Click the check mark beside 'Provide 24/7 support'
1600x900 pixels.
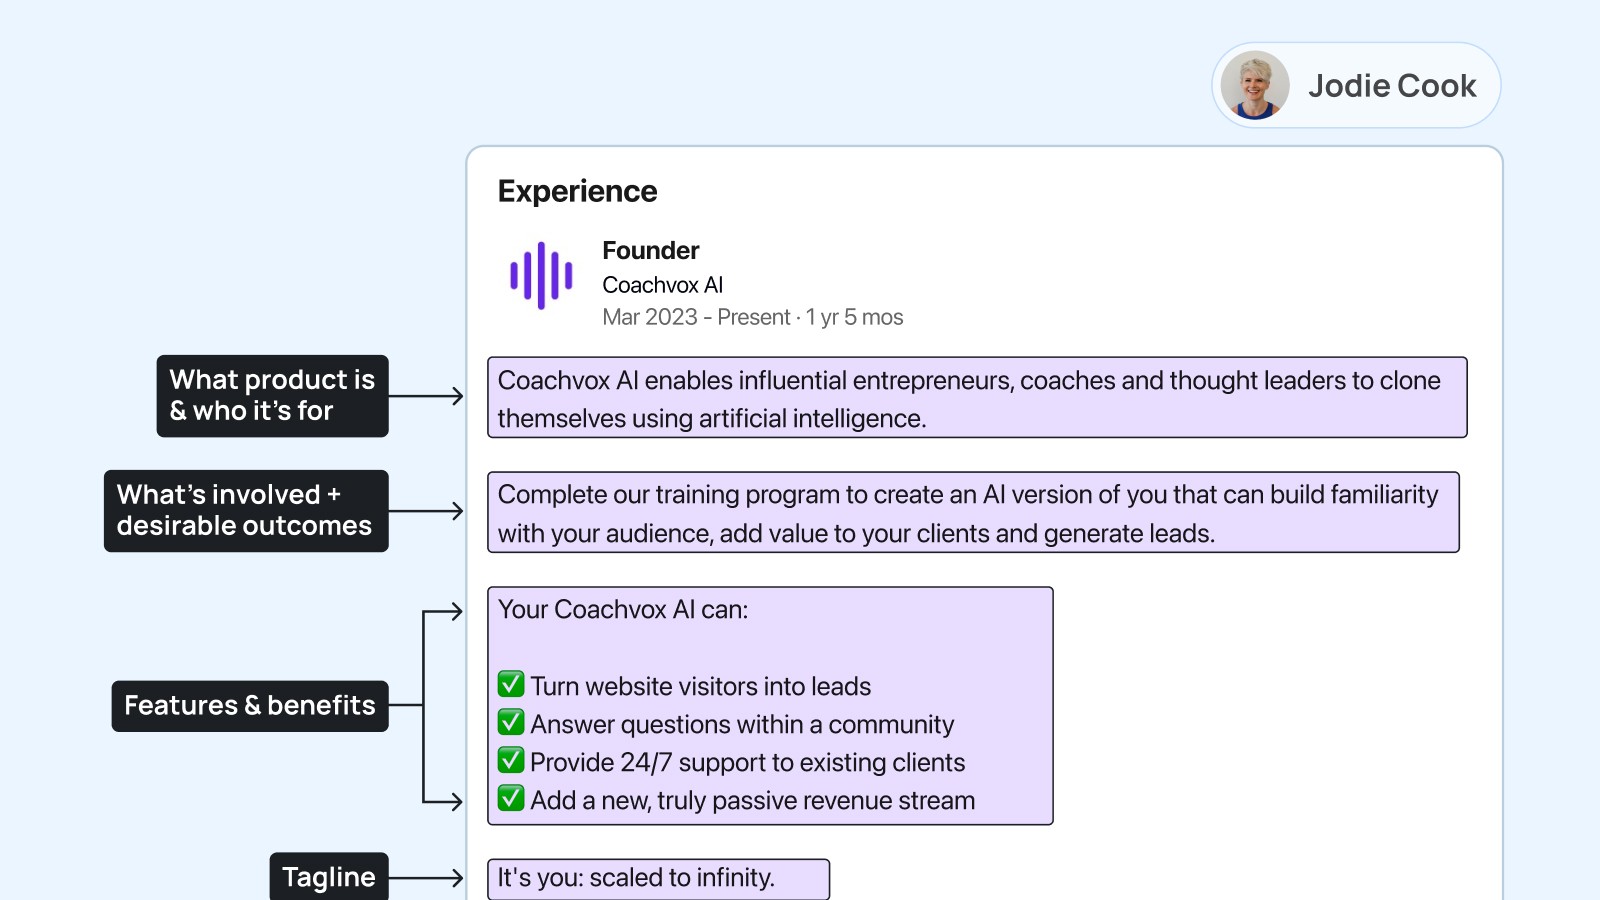(511, 760)
